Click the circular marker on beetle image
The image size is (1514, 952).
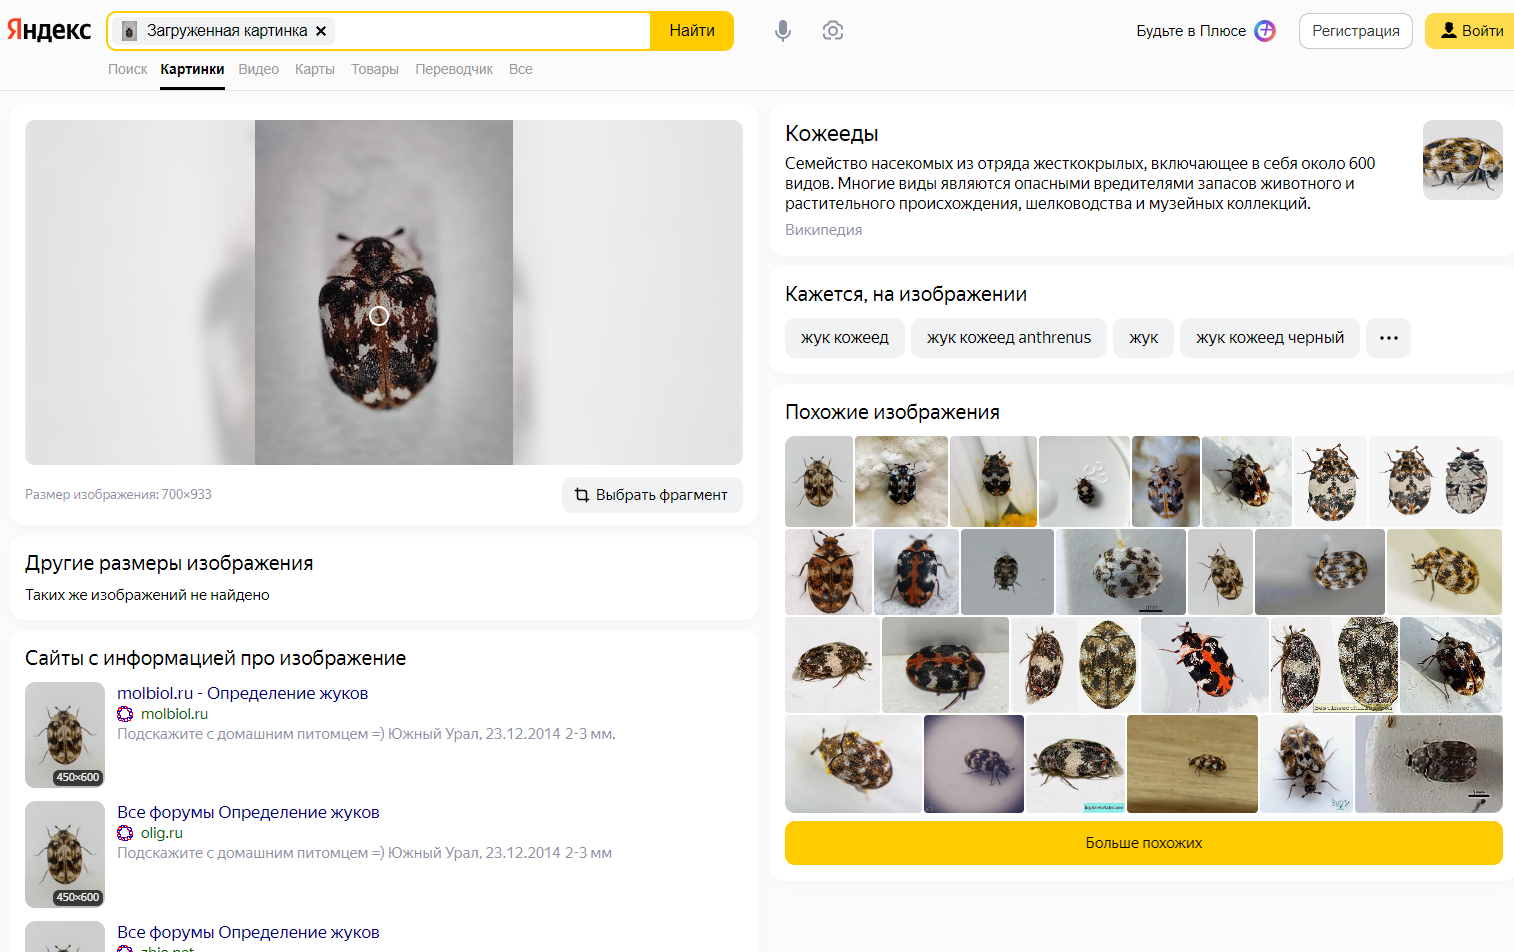click(379, 316)
